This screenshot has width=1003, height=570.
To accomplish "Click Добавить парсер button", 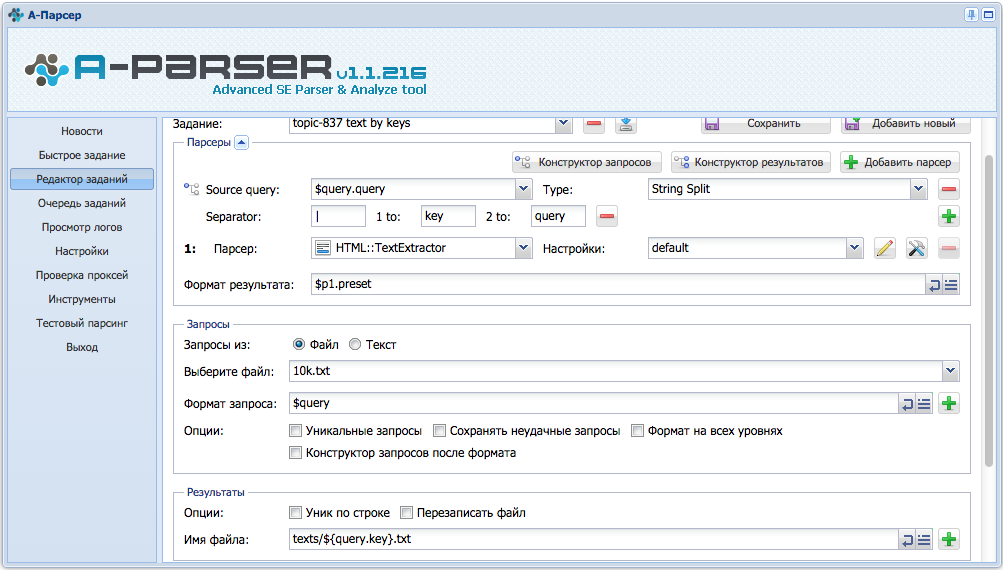I will pos(899,162).
